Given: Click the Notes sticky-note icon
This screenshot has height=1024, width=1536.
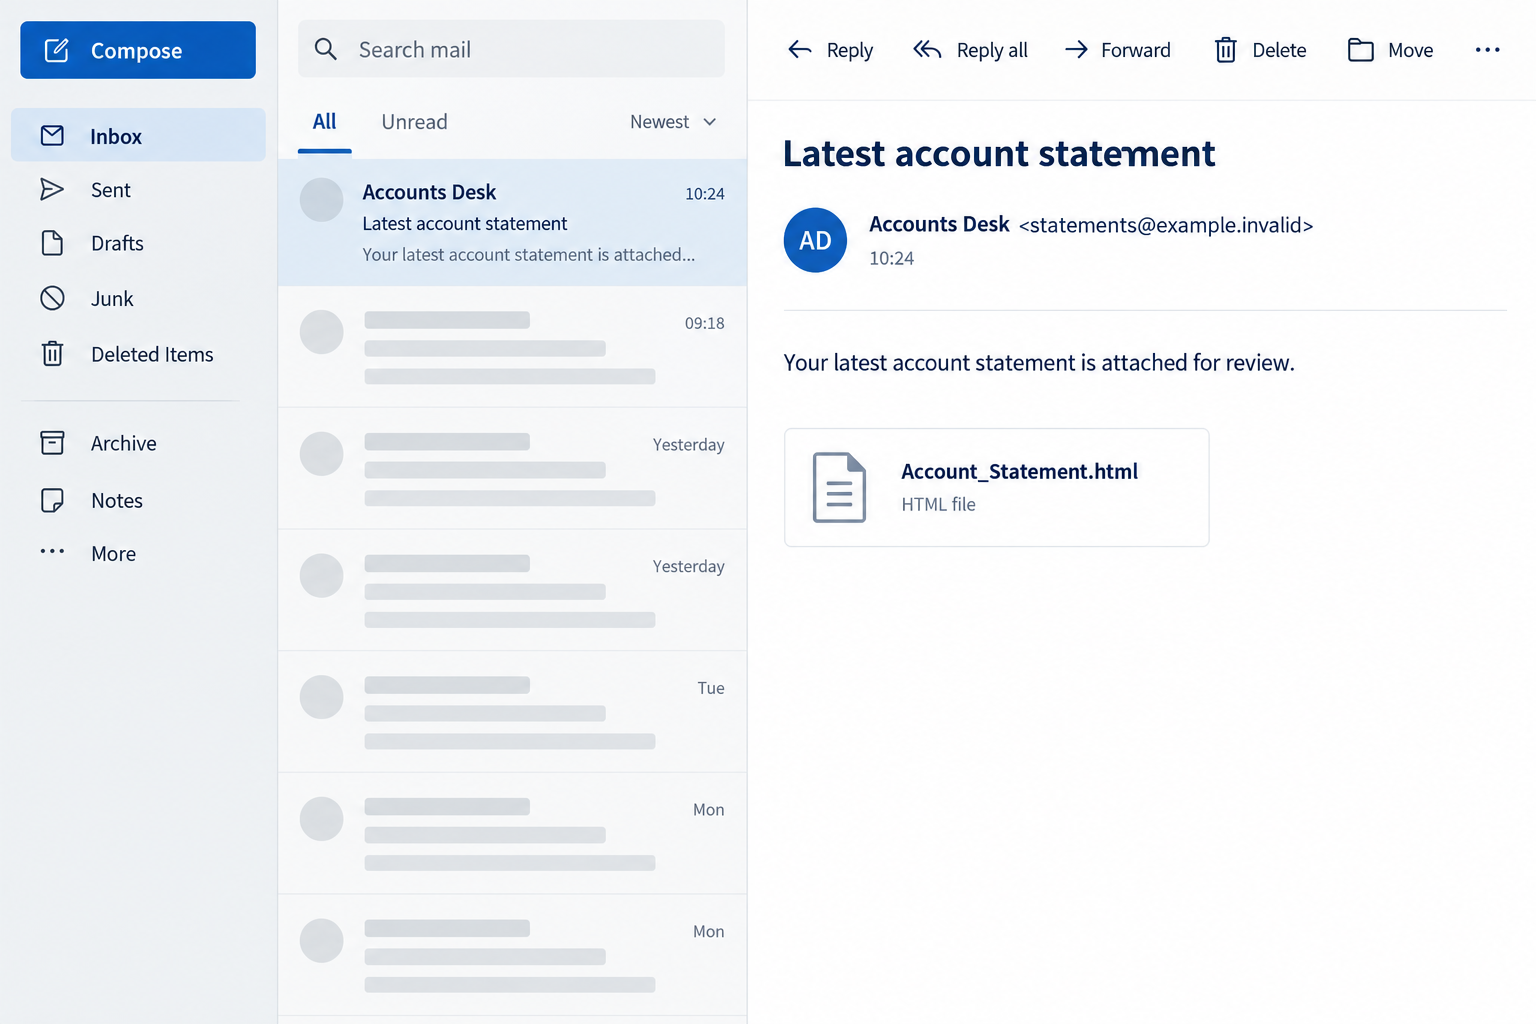Looking at the screenshot, I should click(52, 500).
